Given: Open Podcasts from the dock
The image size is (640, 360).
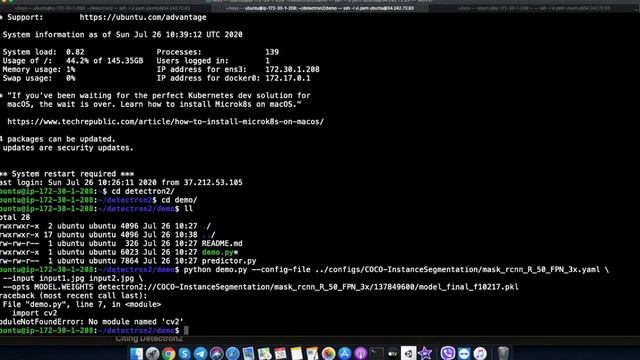Looking at the screenshot, I should point(360,353).
